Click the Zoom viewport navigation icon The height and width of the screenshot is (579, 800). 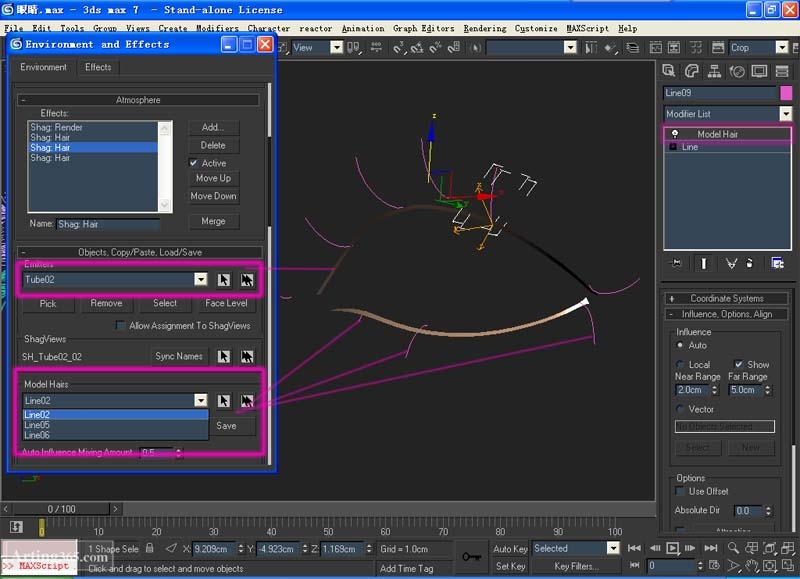pyautogui.click(x=733, y=548)
